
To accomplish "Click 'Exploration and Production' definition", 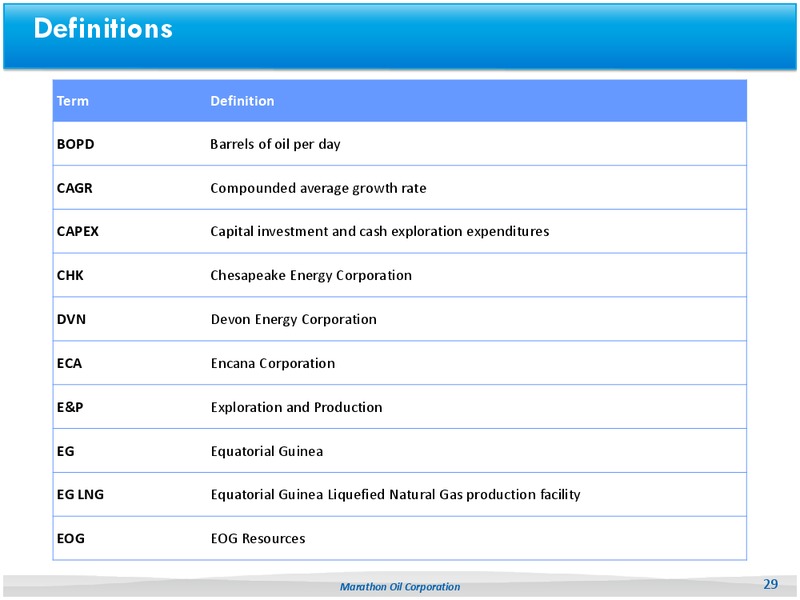I will tap(296, 407).
